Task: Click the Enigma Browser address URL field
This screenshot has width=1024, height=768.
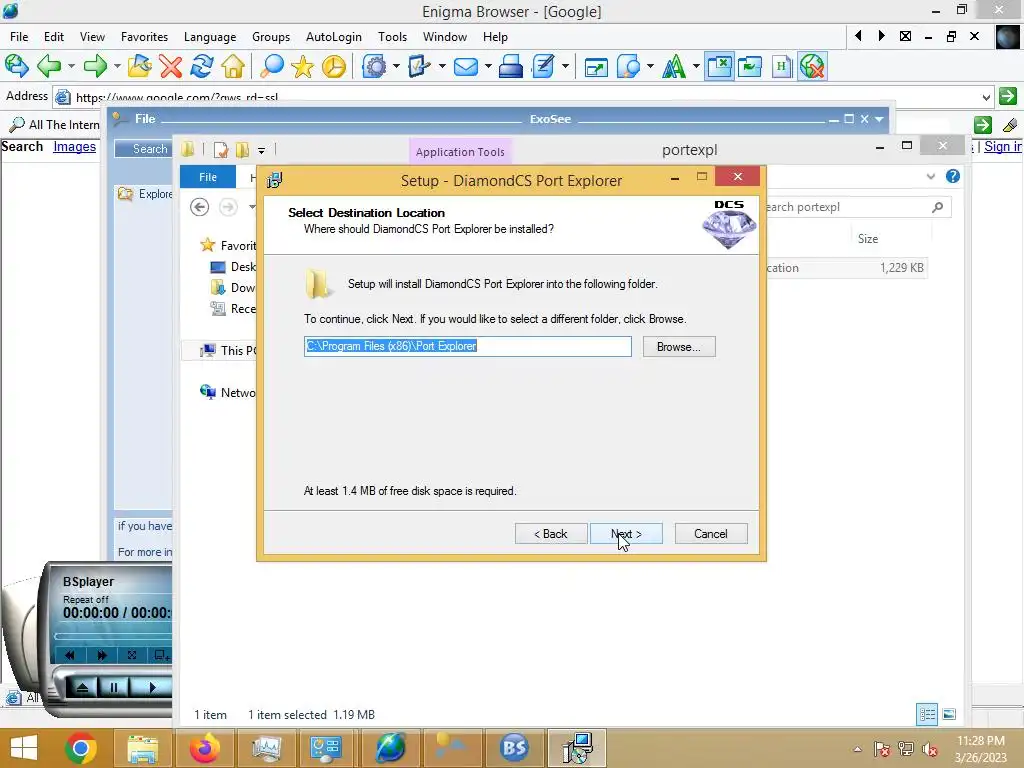Action: 522,97
